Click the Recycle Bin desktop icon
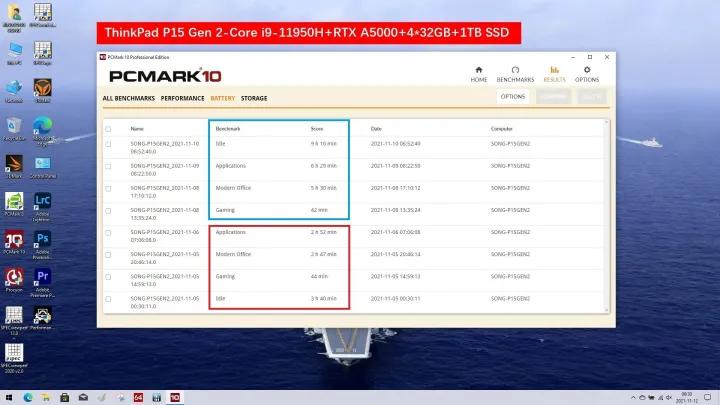Viewport: 720px width, 405px height. click(14, 129)
